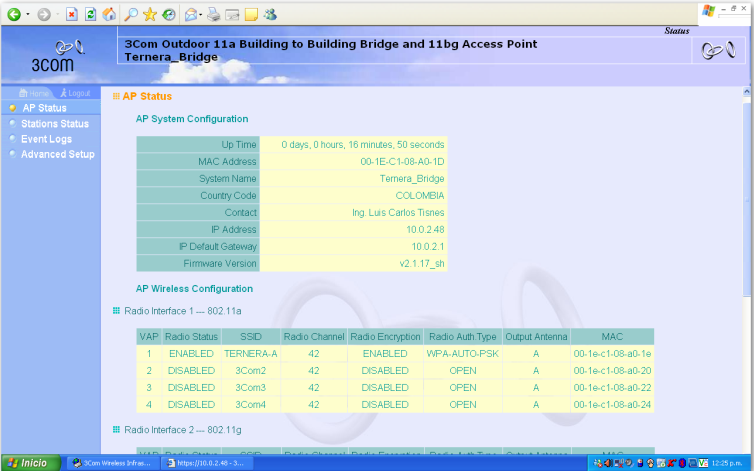Screen dimensions: 754x471
Task: Click the browser Back arrow button
Action: 14,15
